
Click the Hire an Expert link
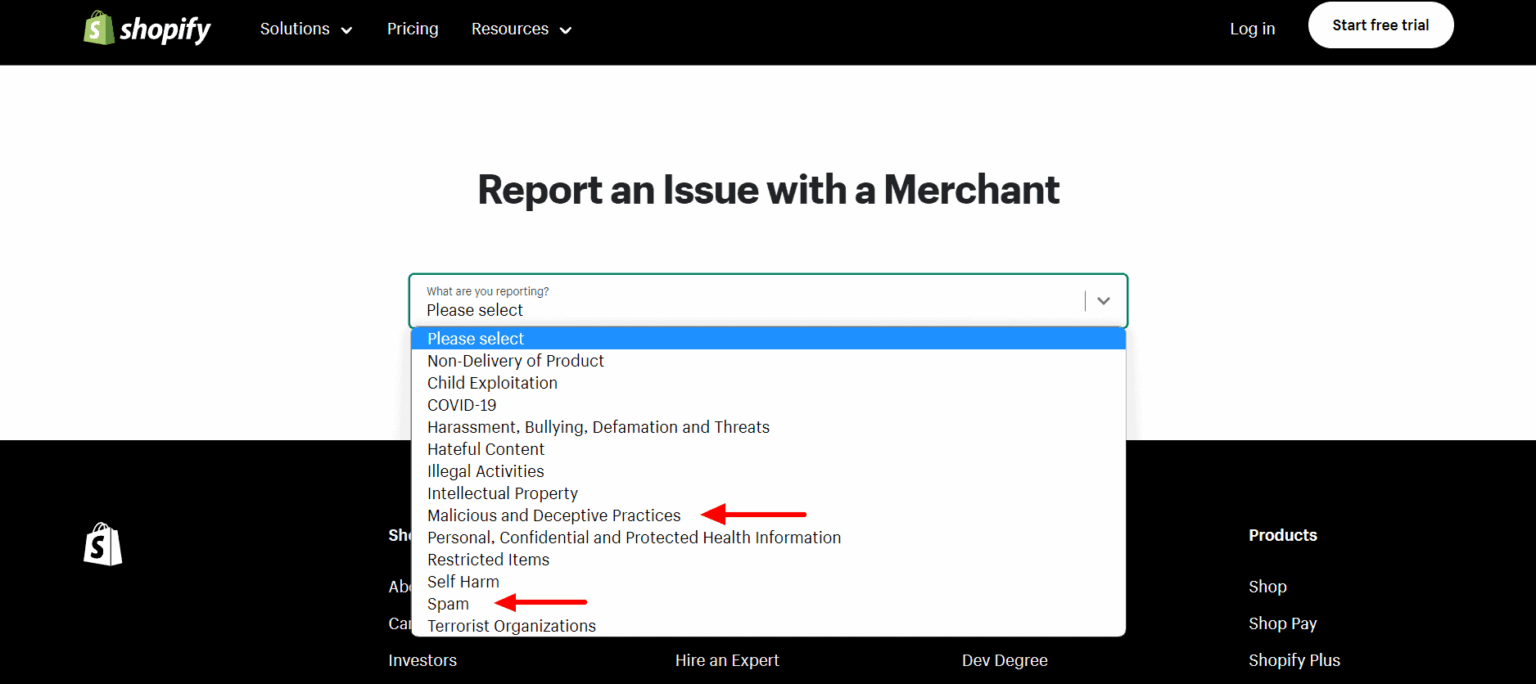coord(727,660)
